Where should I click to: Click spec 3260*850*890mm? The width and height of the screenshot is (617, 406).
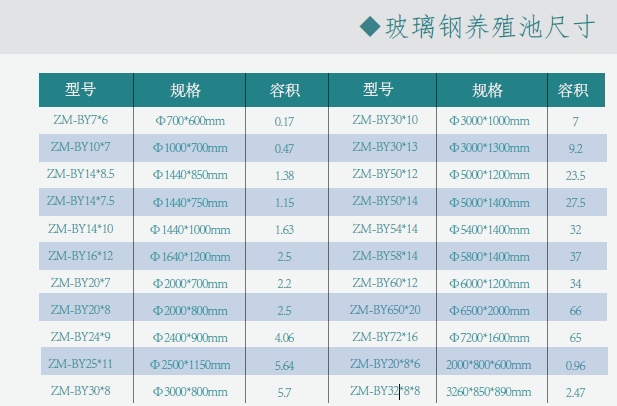(x=488, y=392)
